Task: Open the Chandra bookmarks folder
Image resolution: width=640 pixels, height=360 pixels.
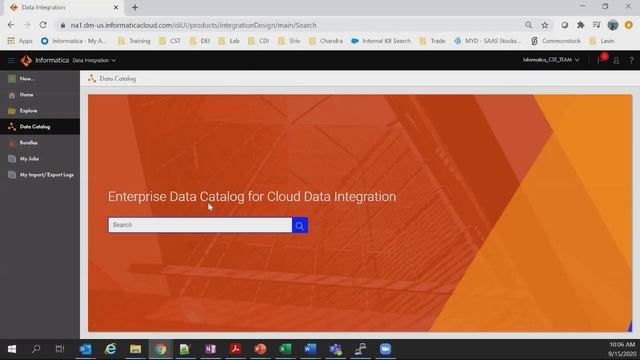Action: tap(326, 41)
